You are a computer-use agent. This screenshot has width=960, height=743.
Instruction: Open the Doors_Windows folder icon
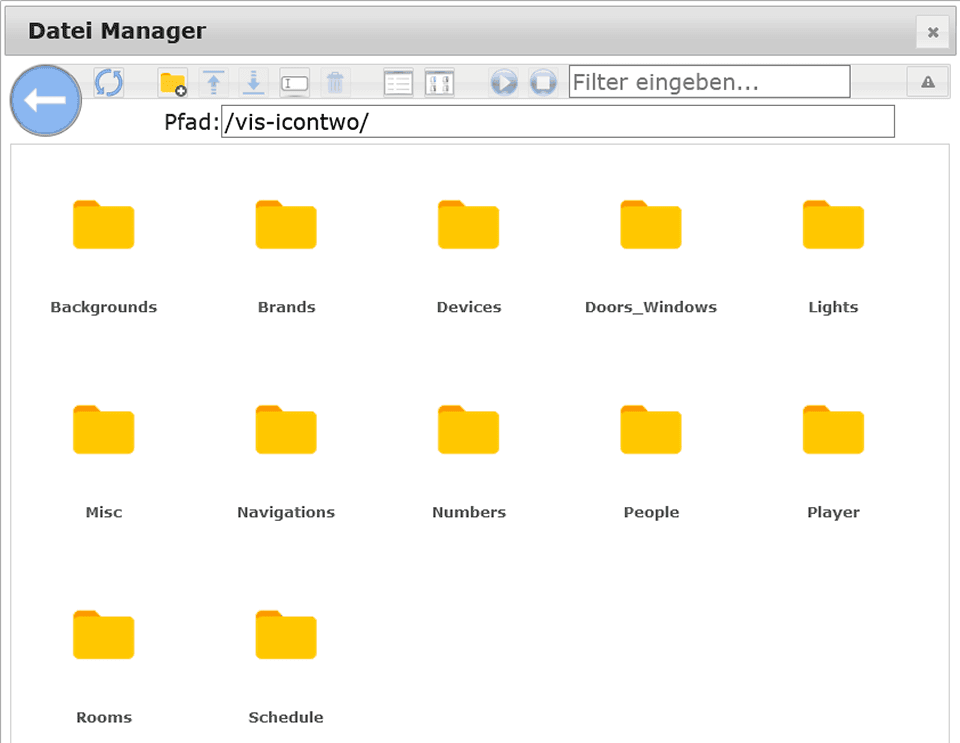(x=651, y=225)
